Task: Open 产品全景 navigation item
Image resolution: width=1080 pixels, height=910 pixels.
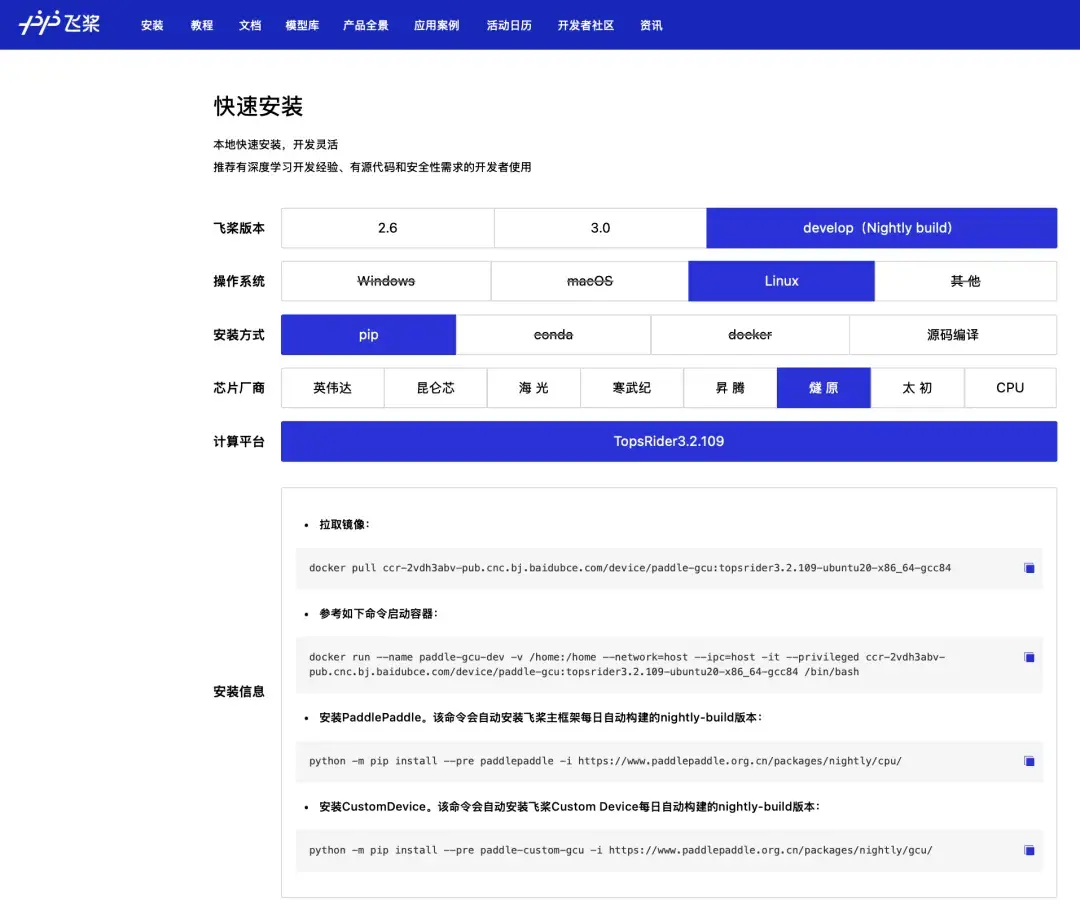Action: [366, 25]
